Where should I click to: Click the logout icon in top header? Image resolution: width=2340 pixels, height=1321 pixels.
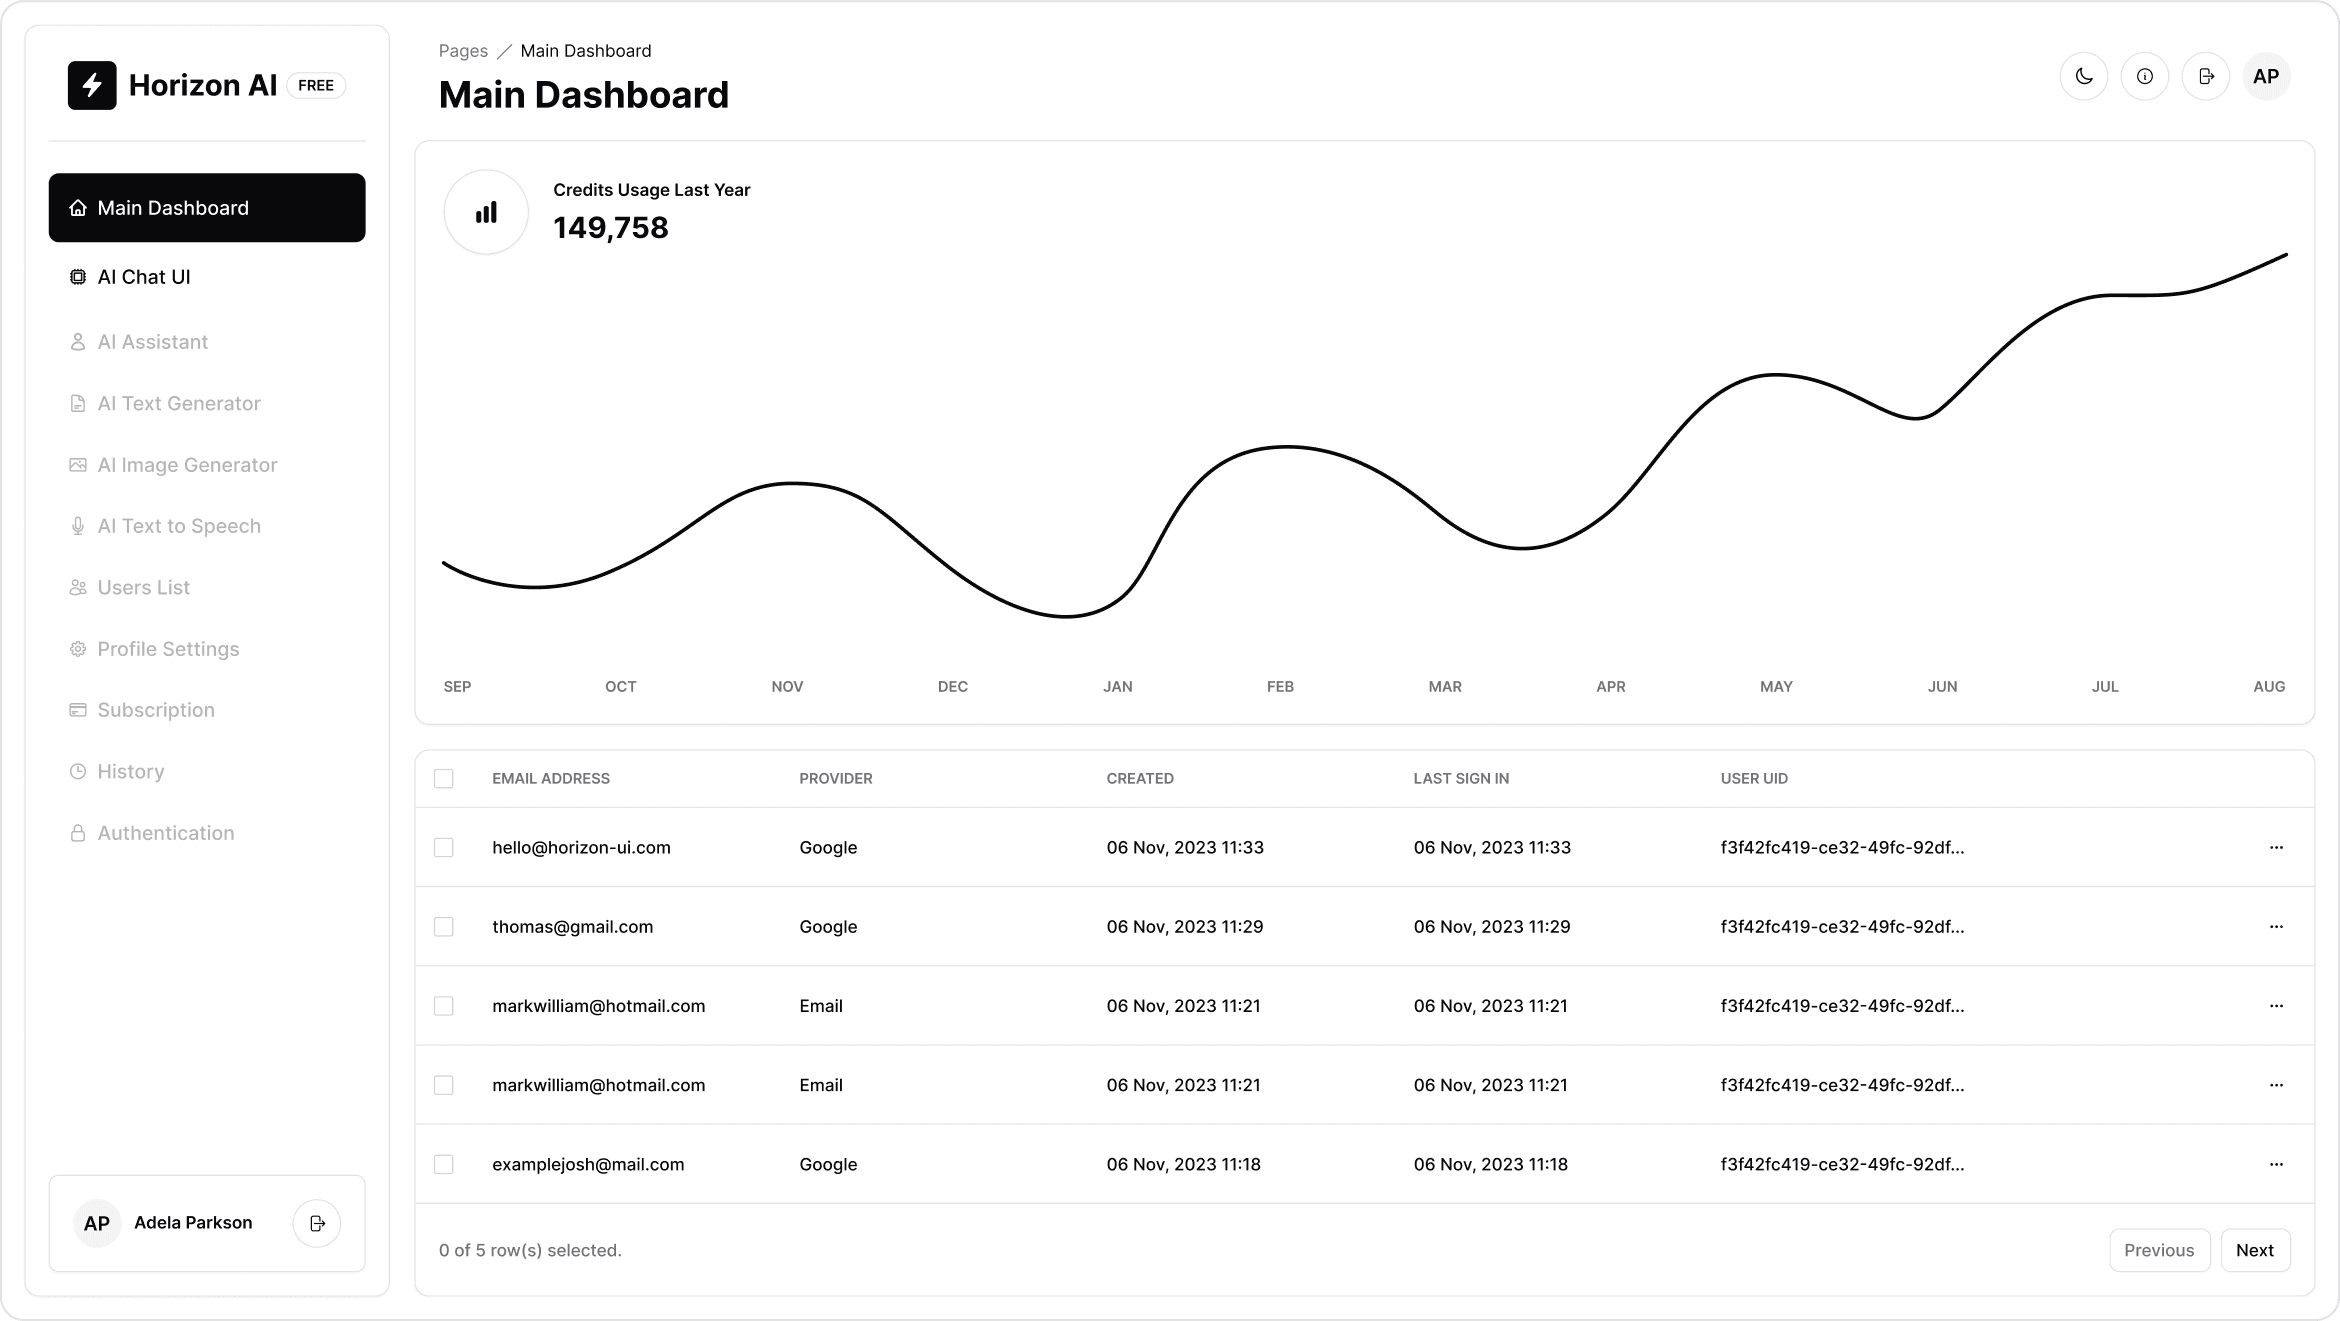pyautogui.click(x=2206, y=77)
